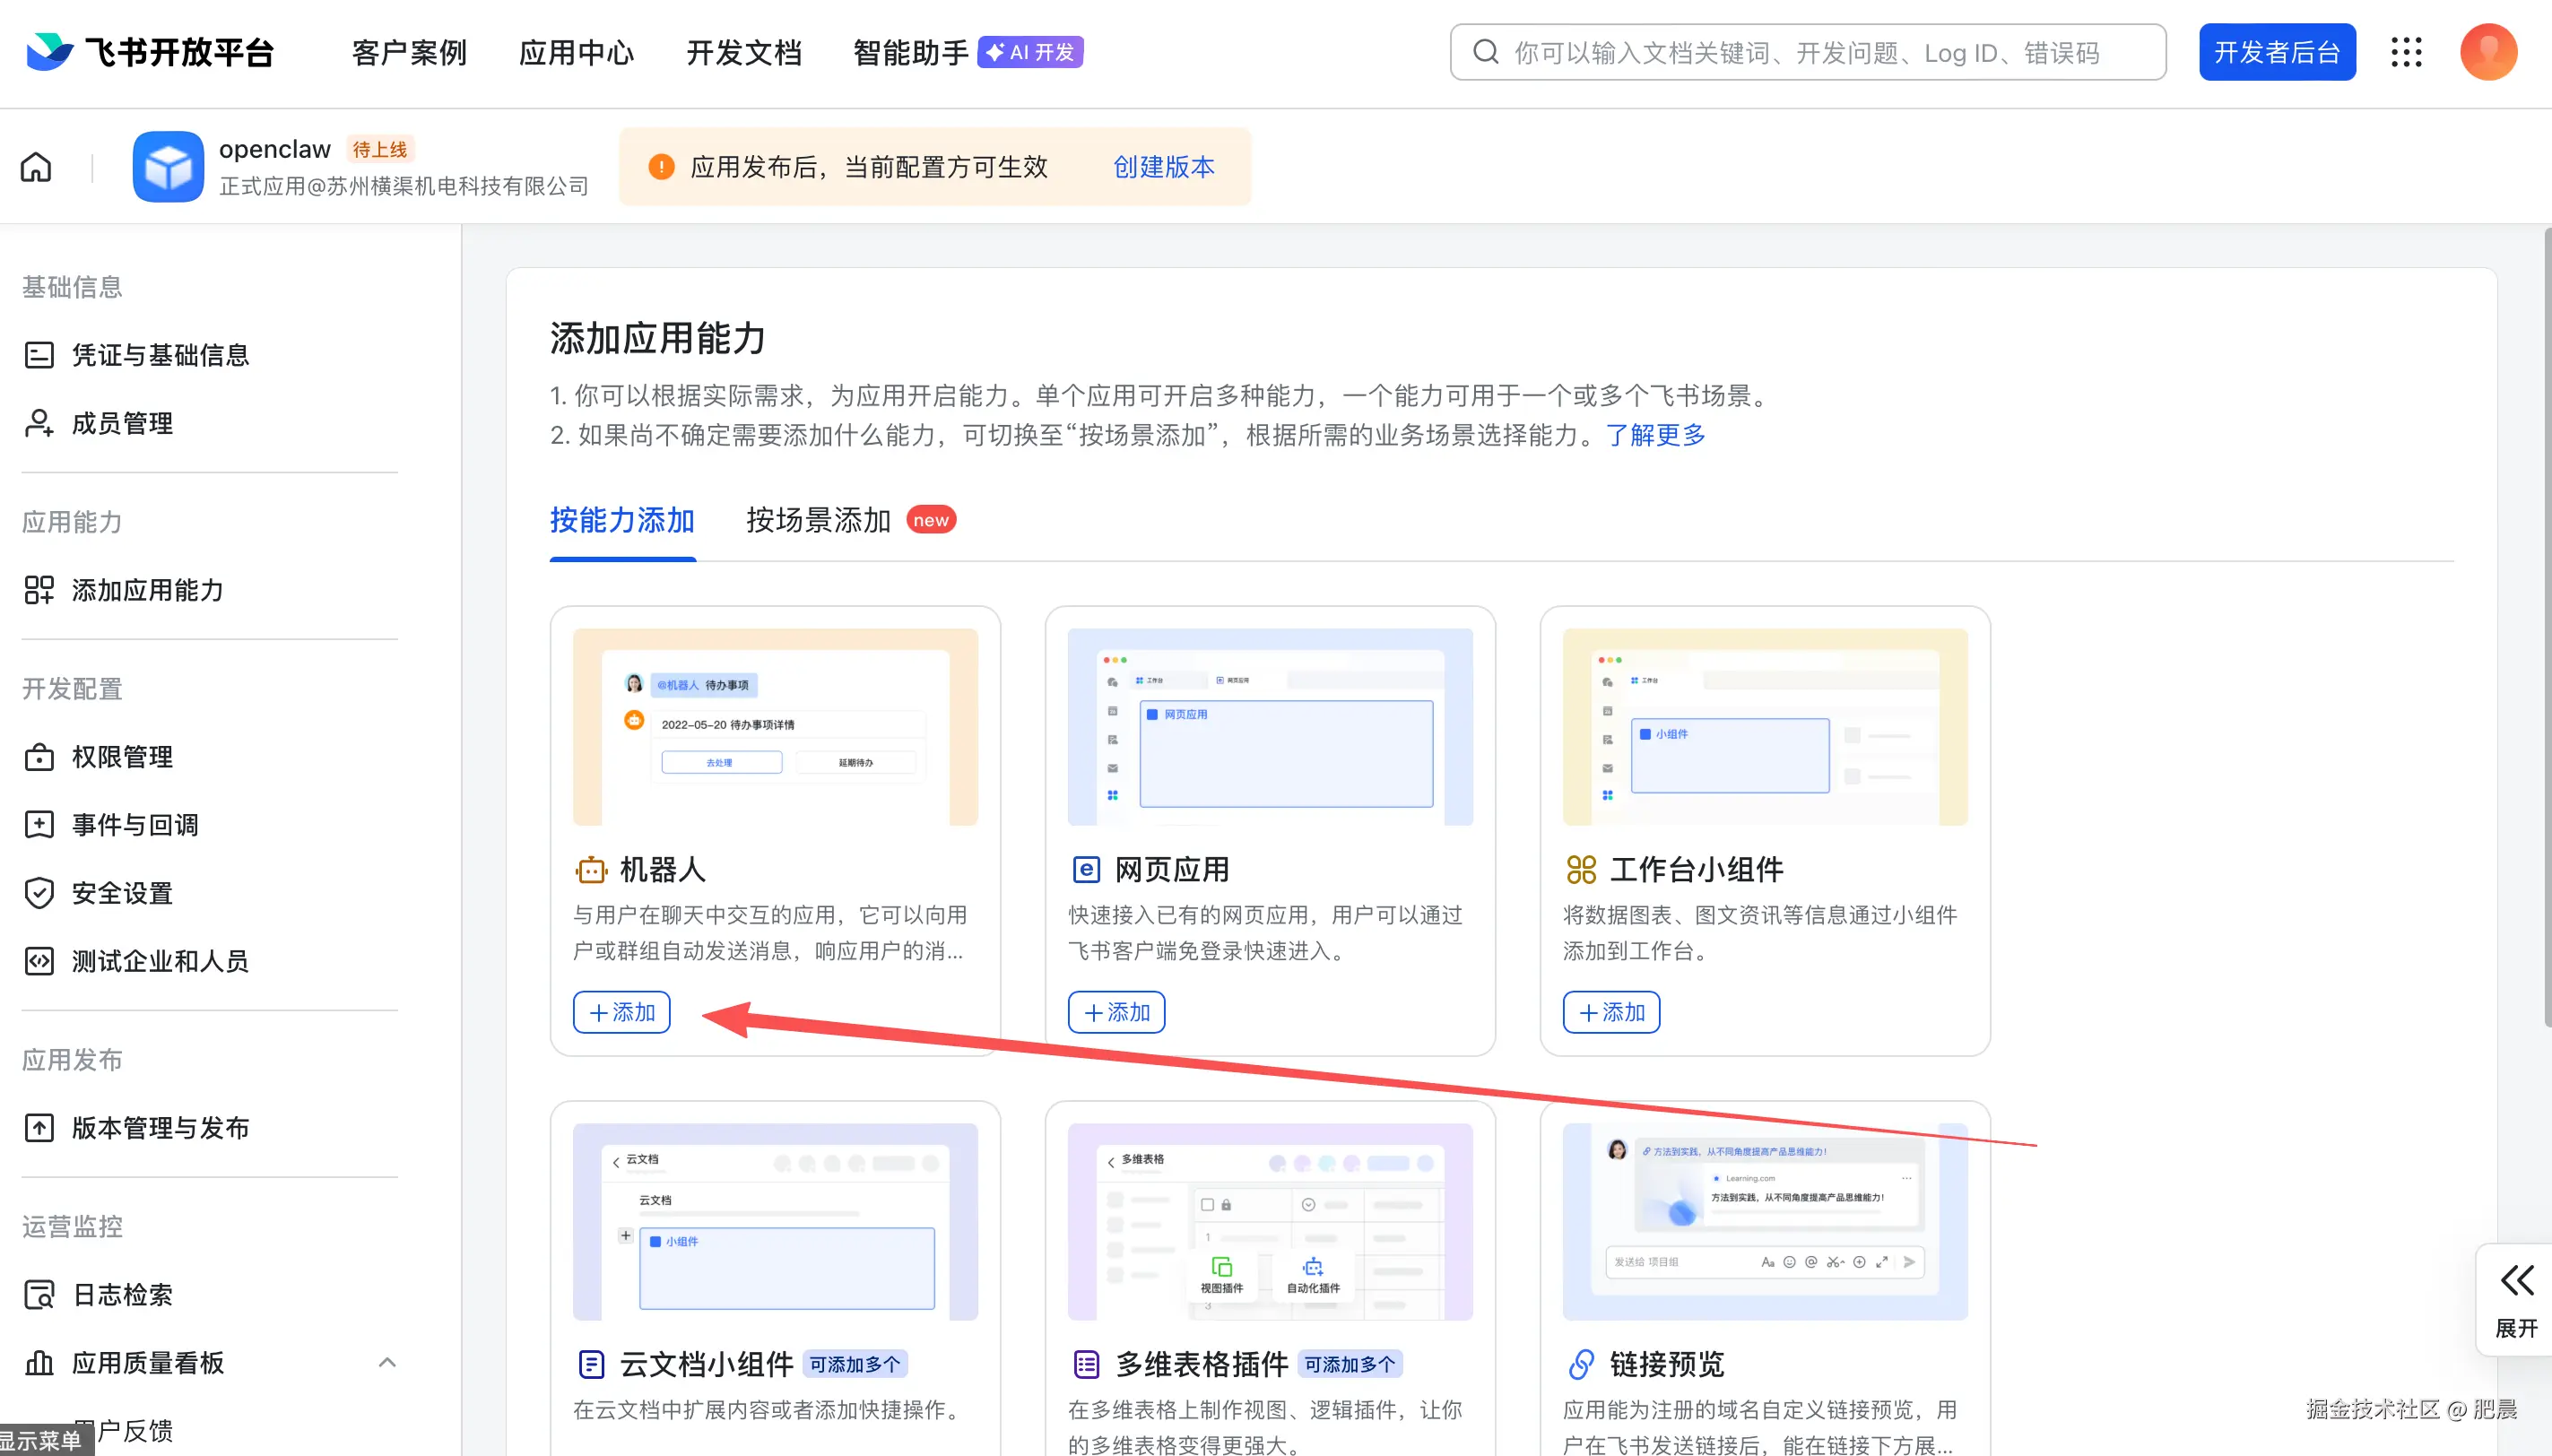2552x1456 pixels.
Task: Click the Feishu Open Platform logo
Action: point(150,52)
